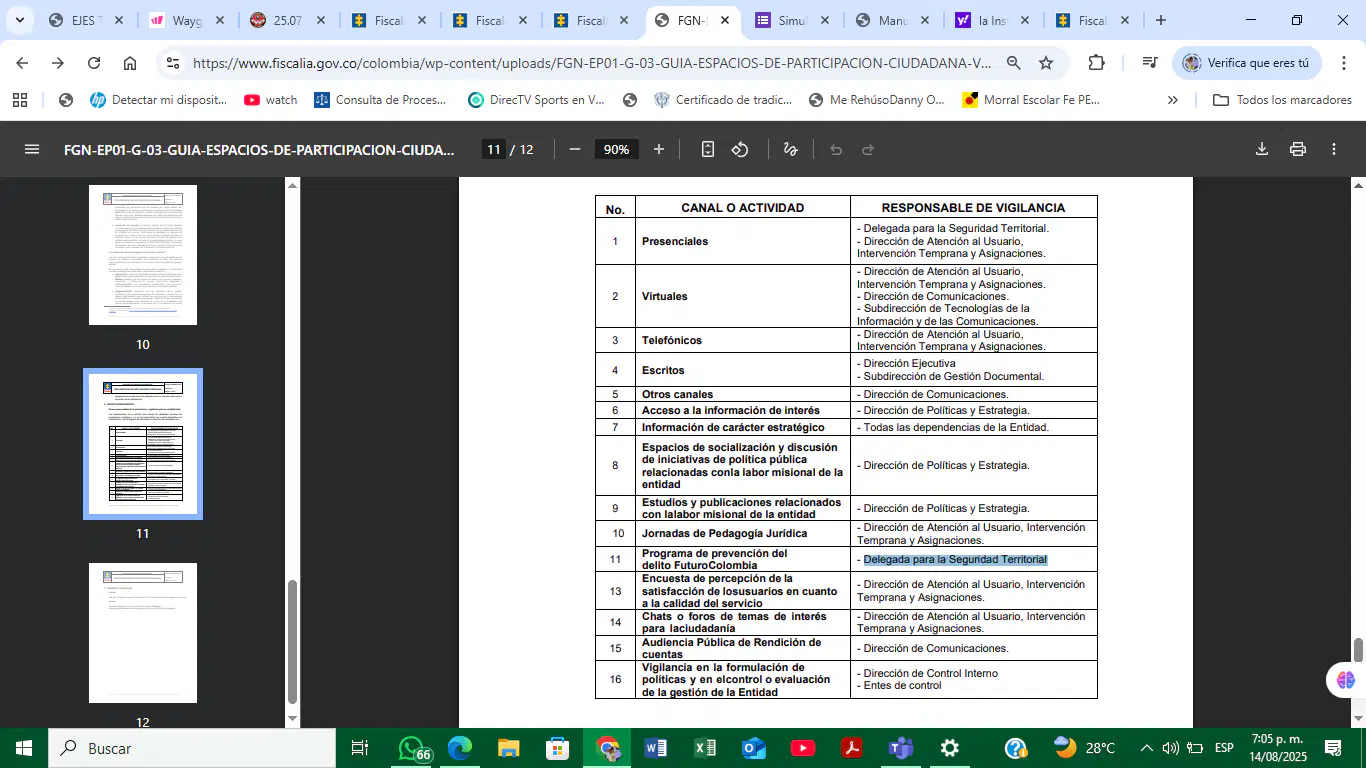The image size is (1366, 768).
Task: Click the page number field showing 11
Action: [493, 149]
